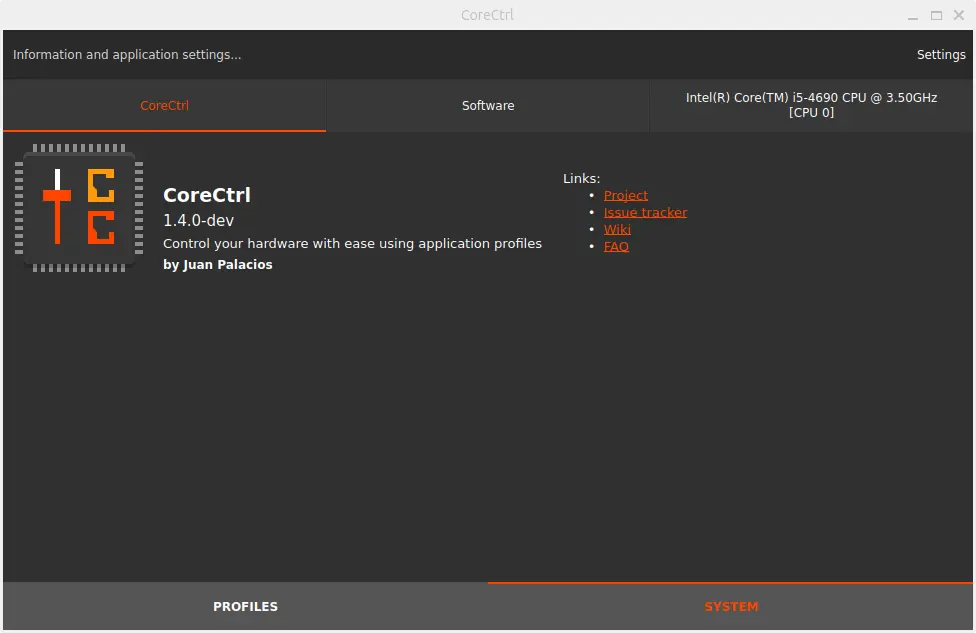Screen dimensions: 976x633
Task: Go to the PROFILES section
Action: pyautogui.click(x=245, y=607)
